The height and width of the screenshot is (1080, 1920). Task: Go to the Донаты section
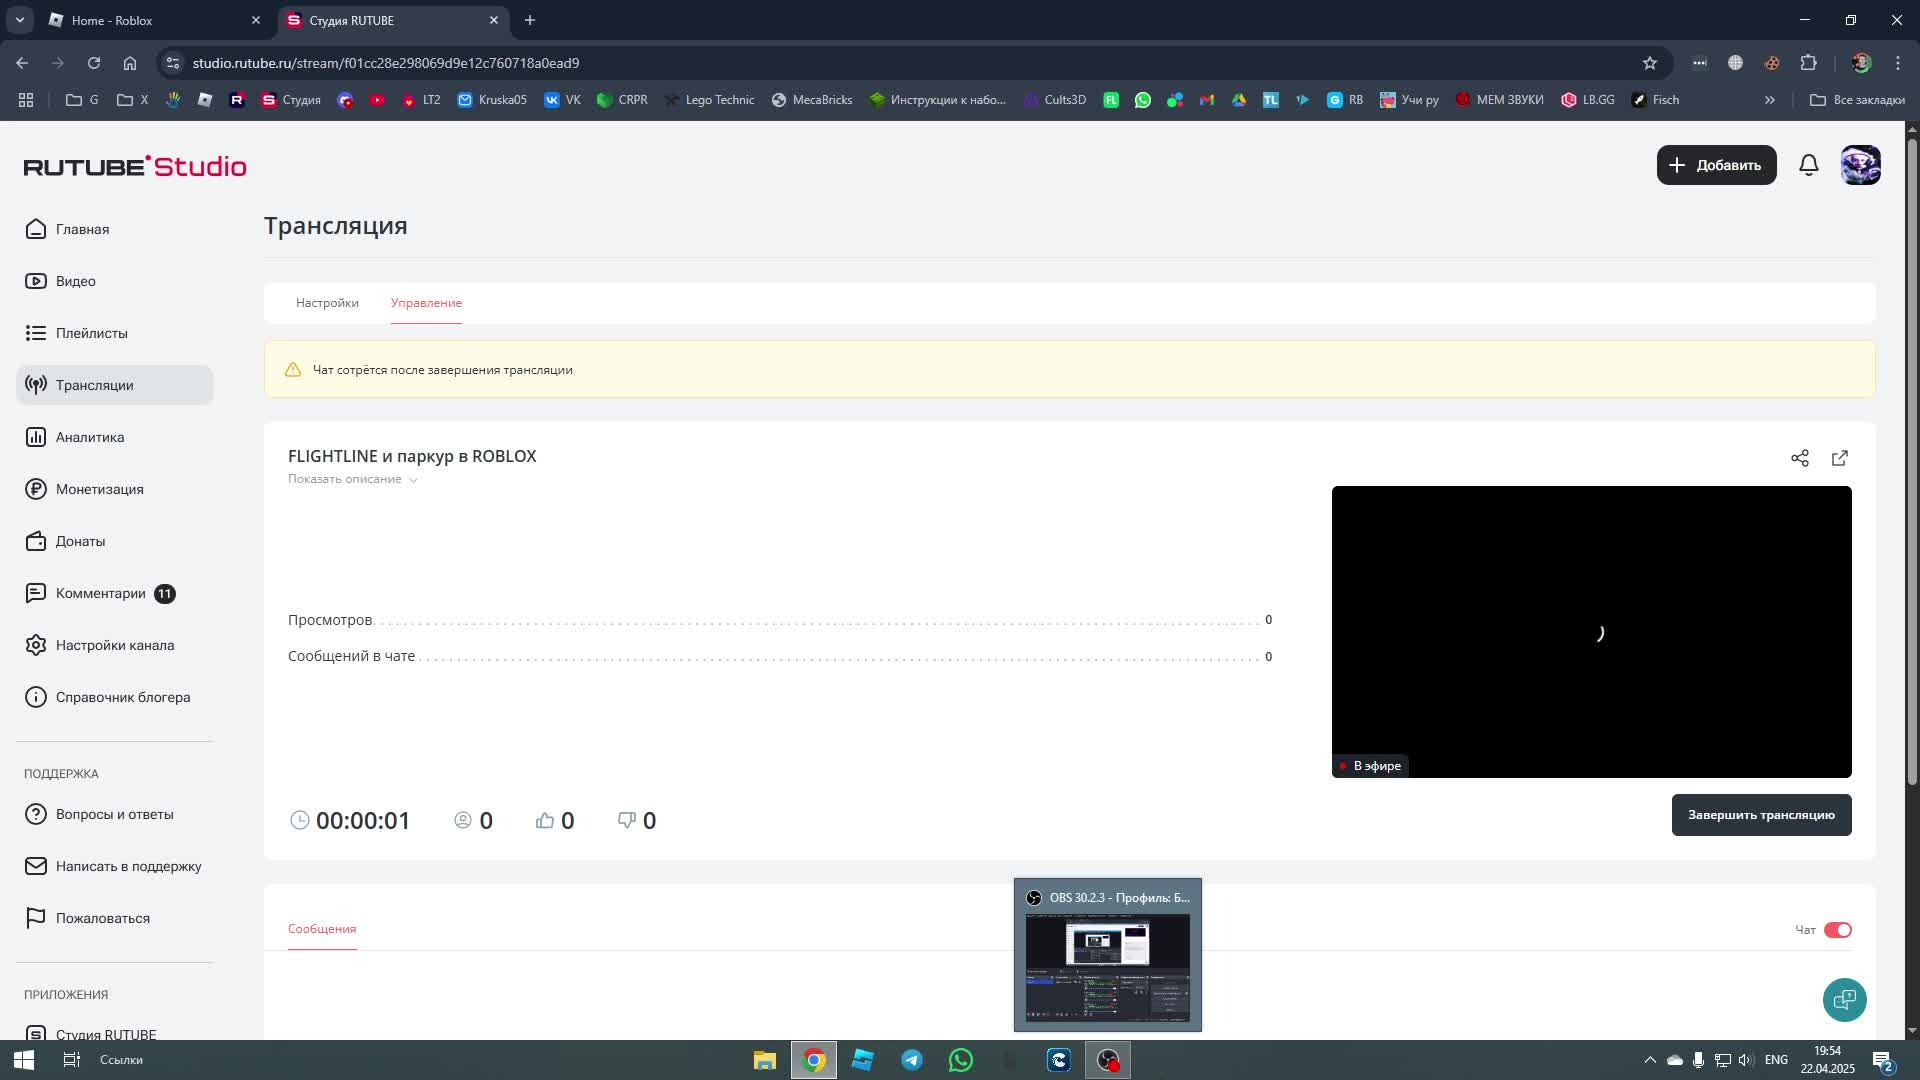pyautogui.click(x=114, y=541)
